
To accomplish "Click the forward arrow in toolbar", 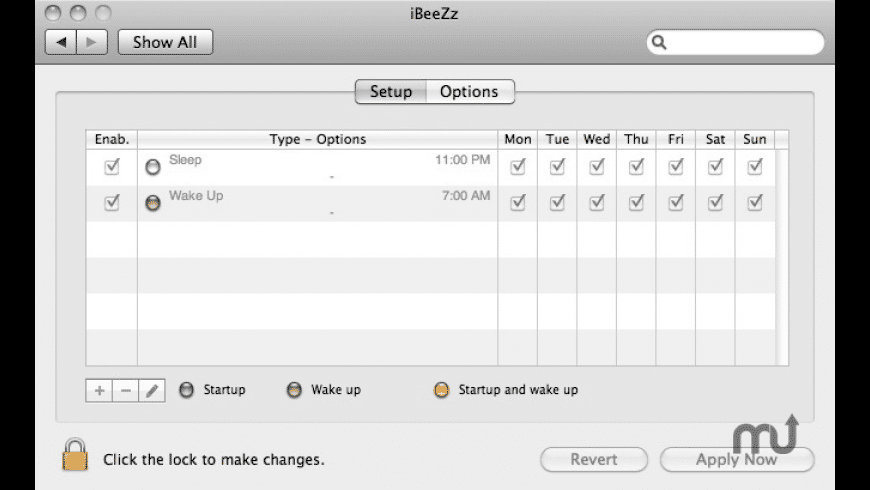I will tap(91, 42).
